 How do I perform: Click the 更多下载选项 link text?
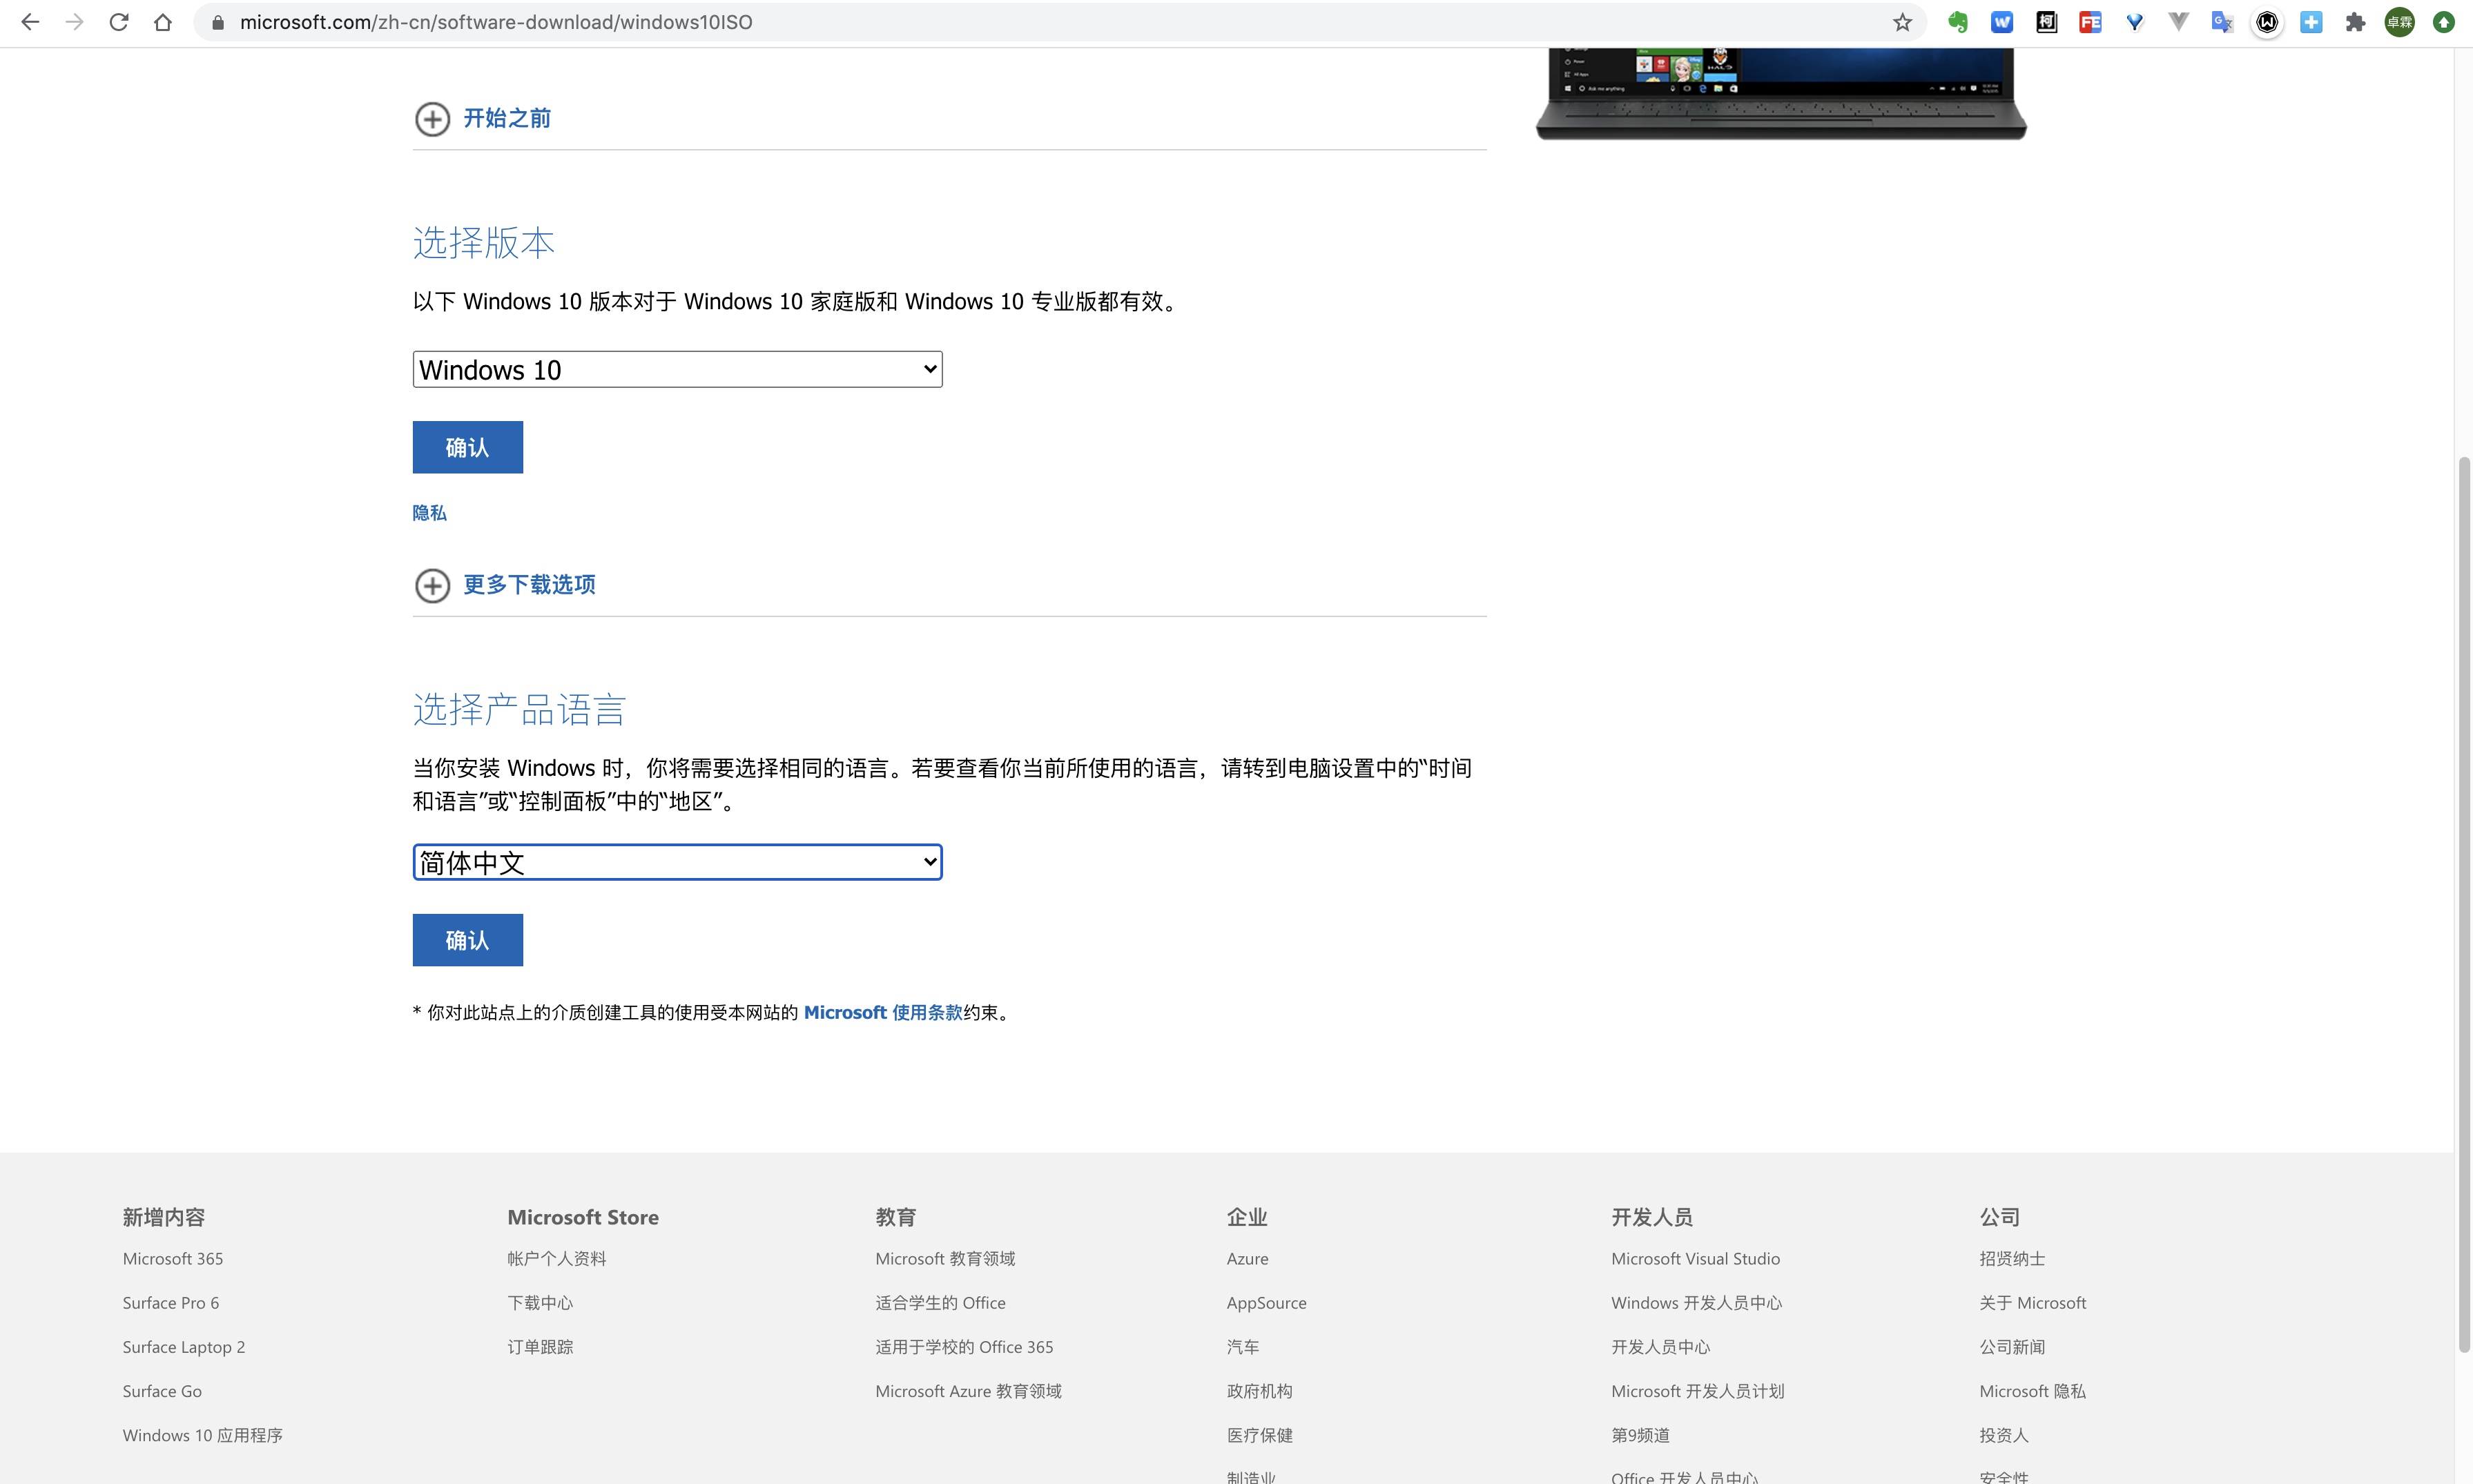click(x=529, y=584)
